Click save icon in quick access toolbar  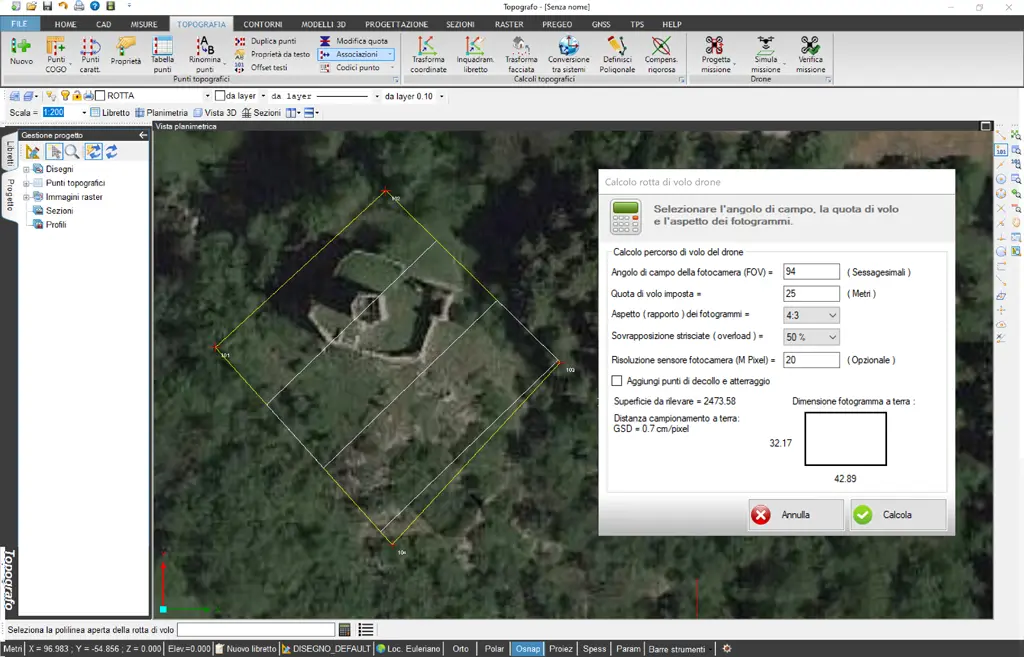(47, 7)
